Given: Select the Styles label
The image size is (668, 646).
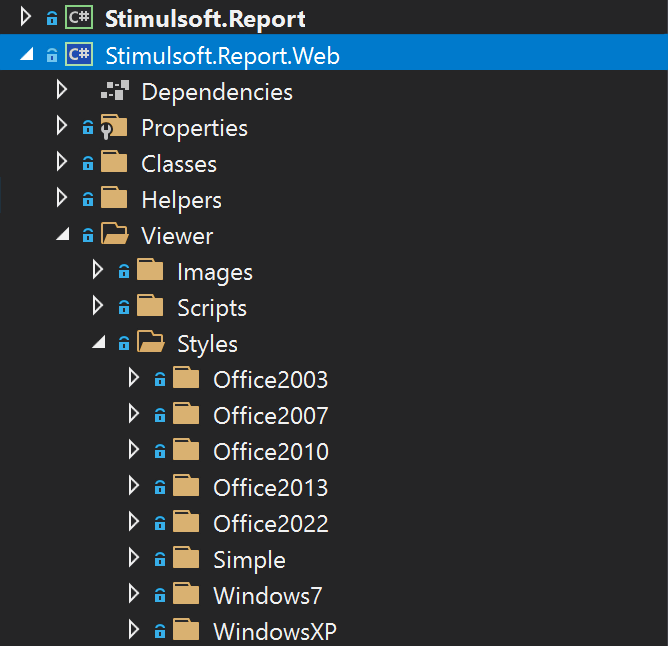Looking at the screenshot, I should point(207,344).
